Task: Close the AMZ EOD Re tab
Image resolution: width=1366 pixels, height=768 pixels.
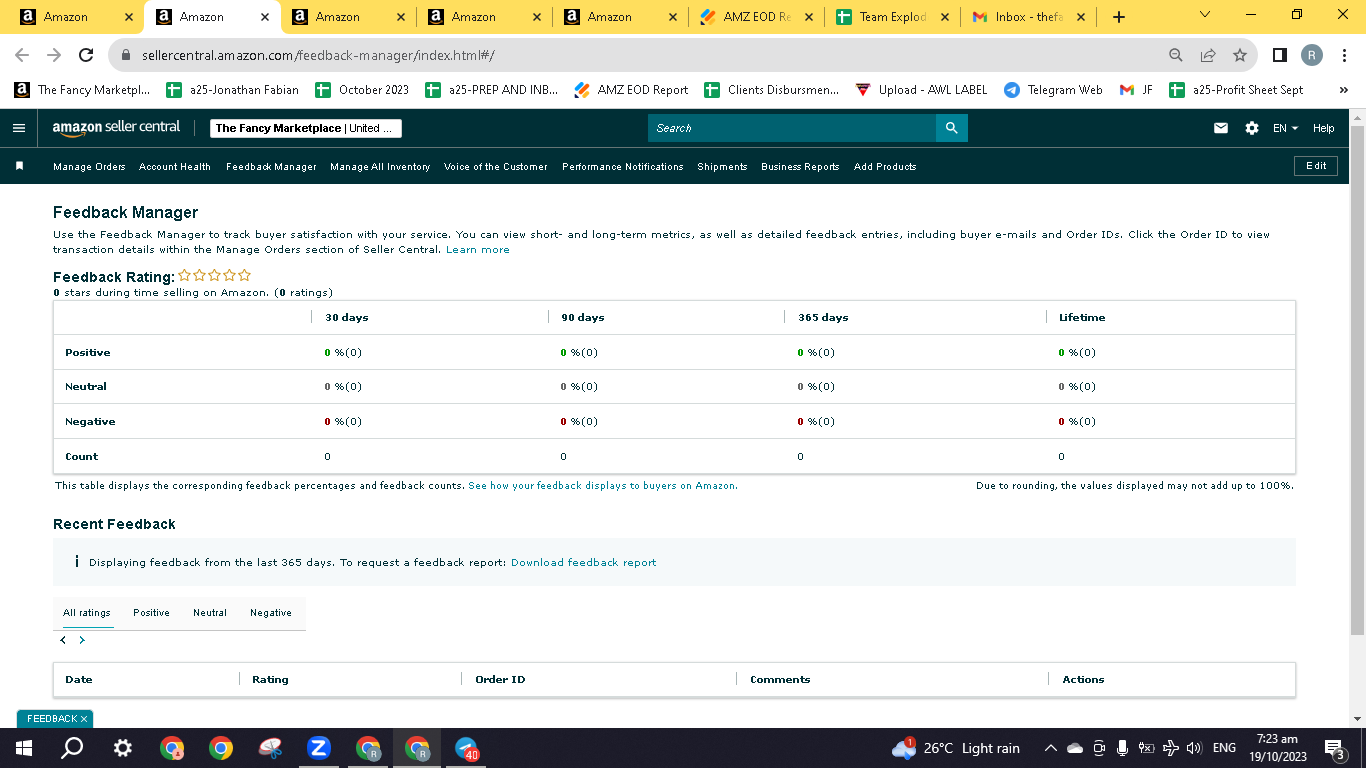Action: 809,17
